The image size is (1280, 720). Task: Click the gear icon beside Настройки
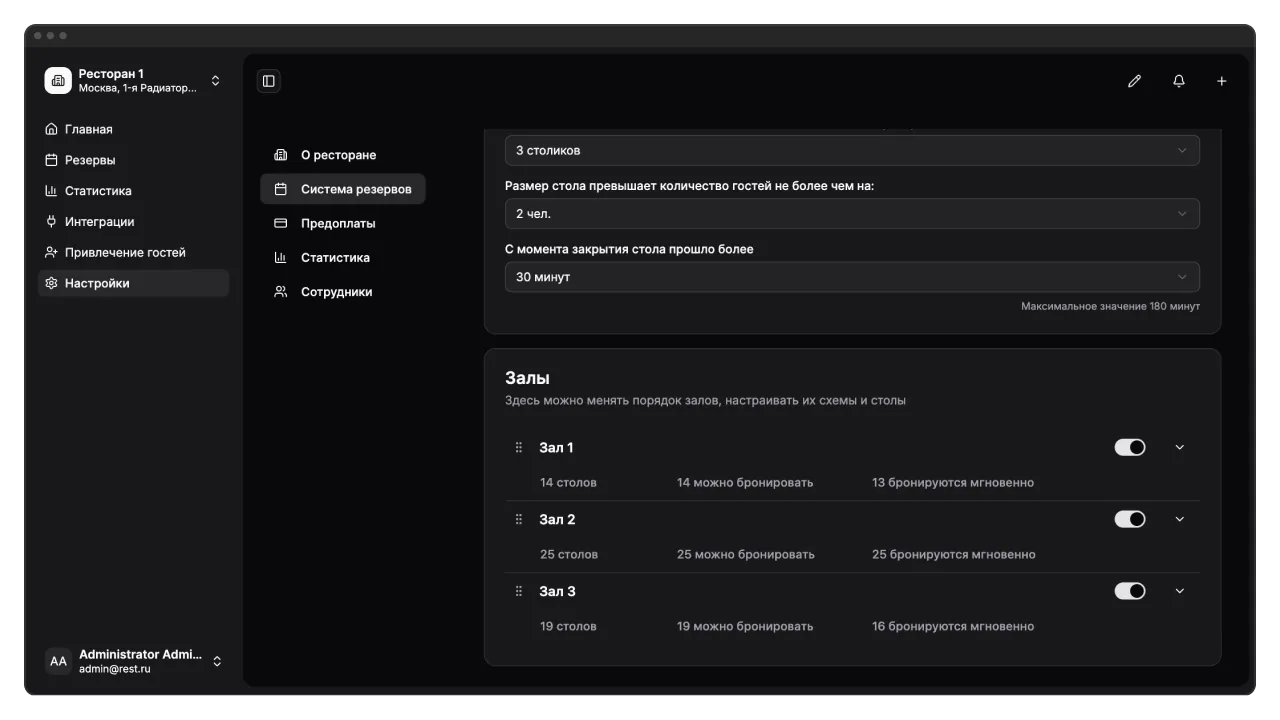click(x=52, y=284)
